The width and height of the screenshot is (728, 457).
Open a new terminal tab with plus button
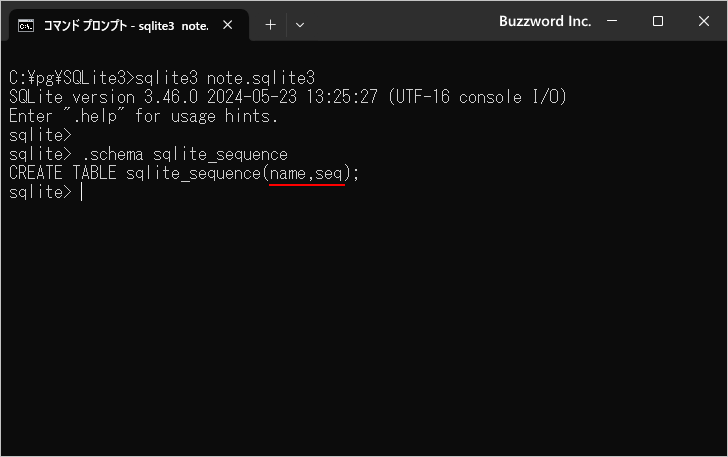270,25
